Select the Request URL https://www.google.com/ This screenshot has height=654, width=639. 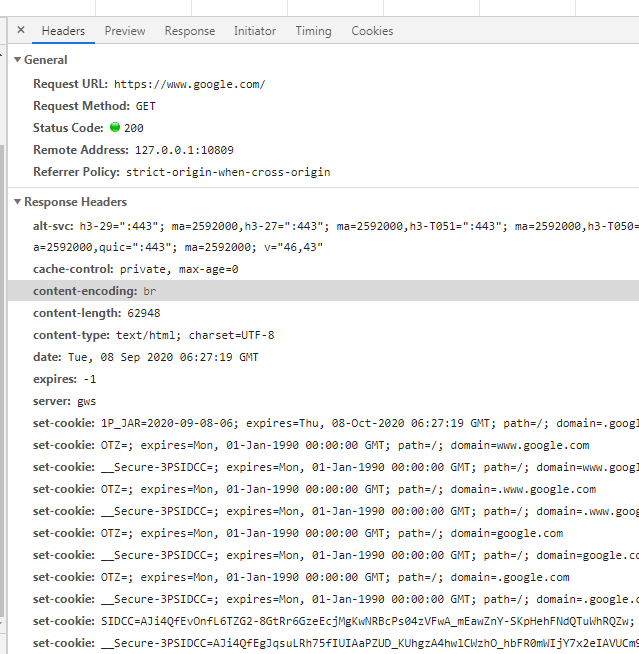click(189, 84)
